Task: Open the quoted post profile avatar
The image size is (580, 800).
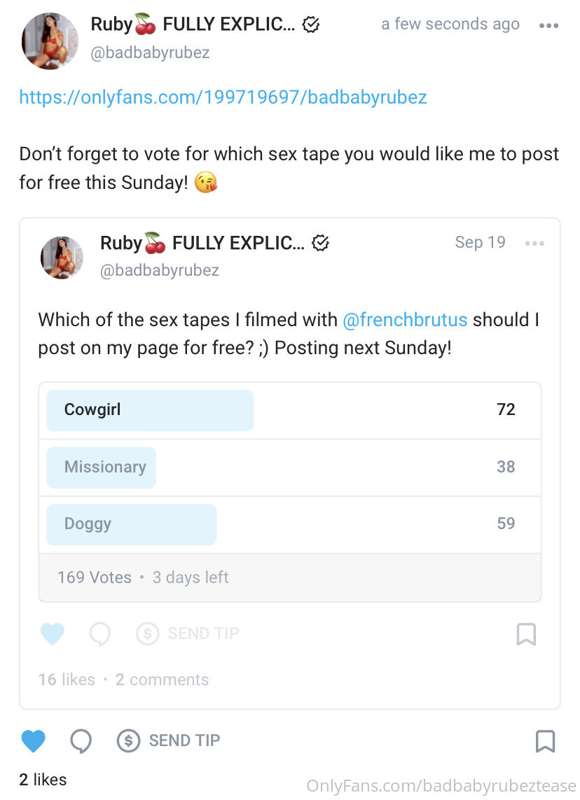Action: pos(62,258)
